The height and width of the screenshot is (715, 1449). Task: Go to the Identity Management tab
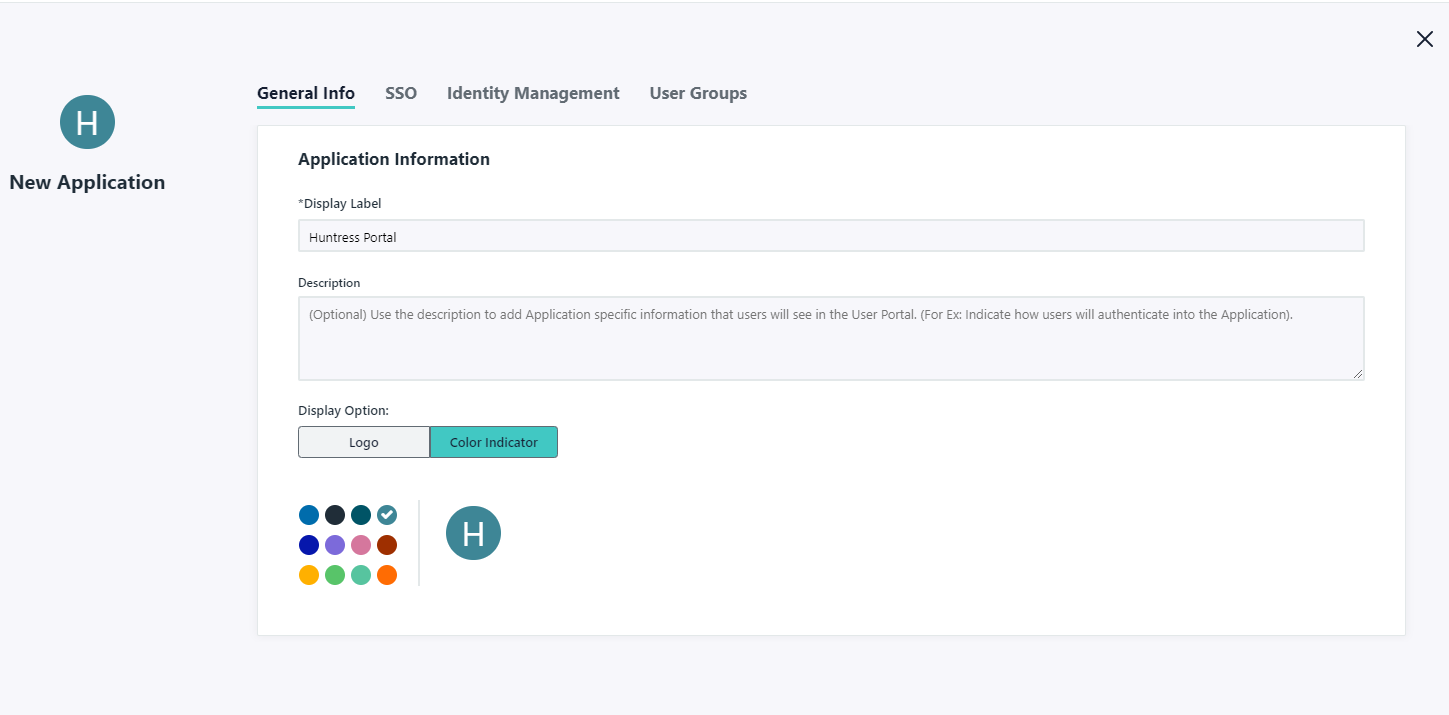click(533, 93)
